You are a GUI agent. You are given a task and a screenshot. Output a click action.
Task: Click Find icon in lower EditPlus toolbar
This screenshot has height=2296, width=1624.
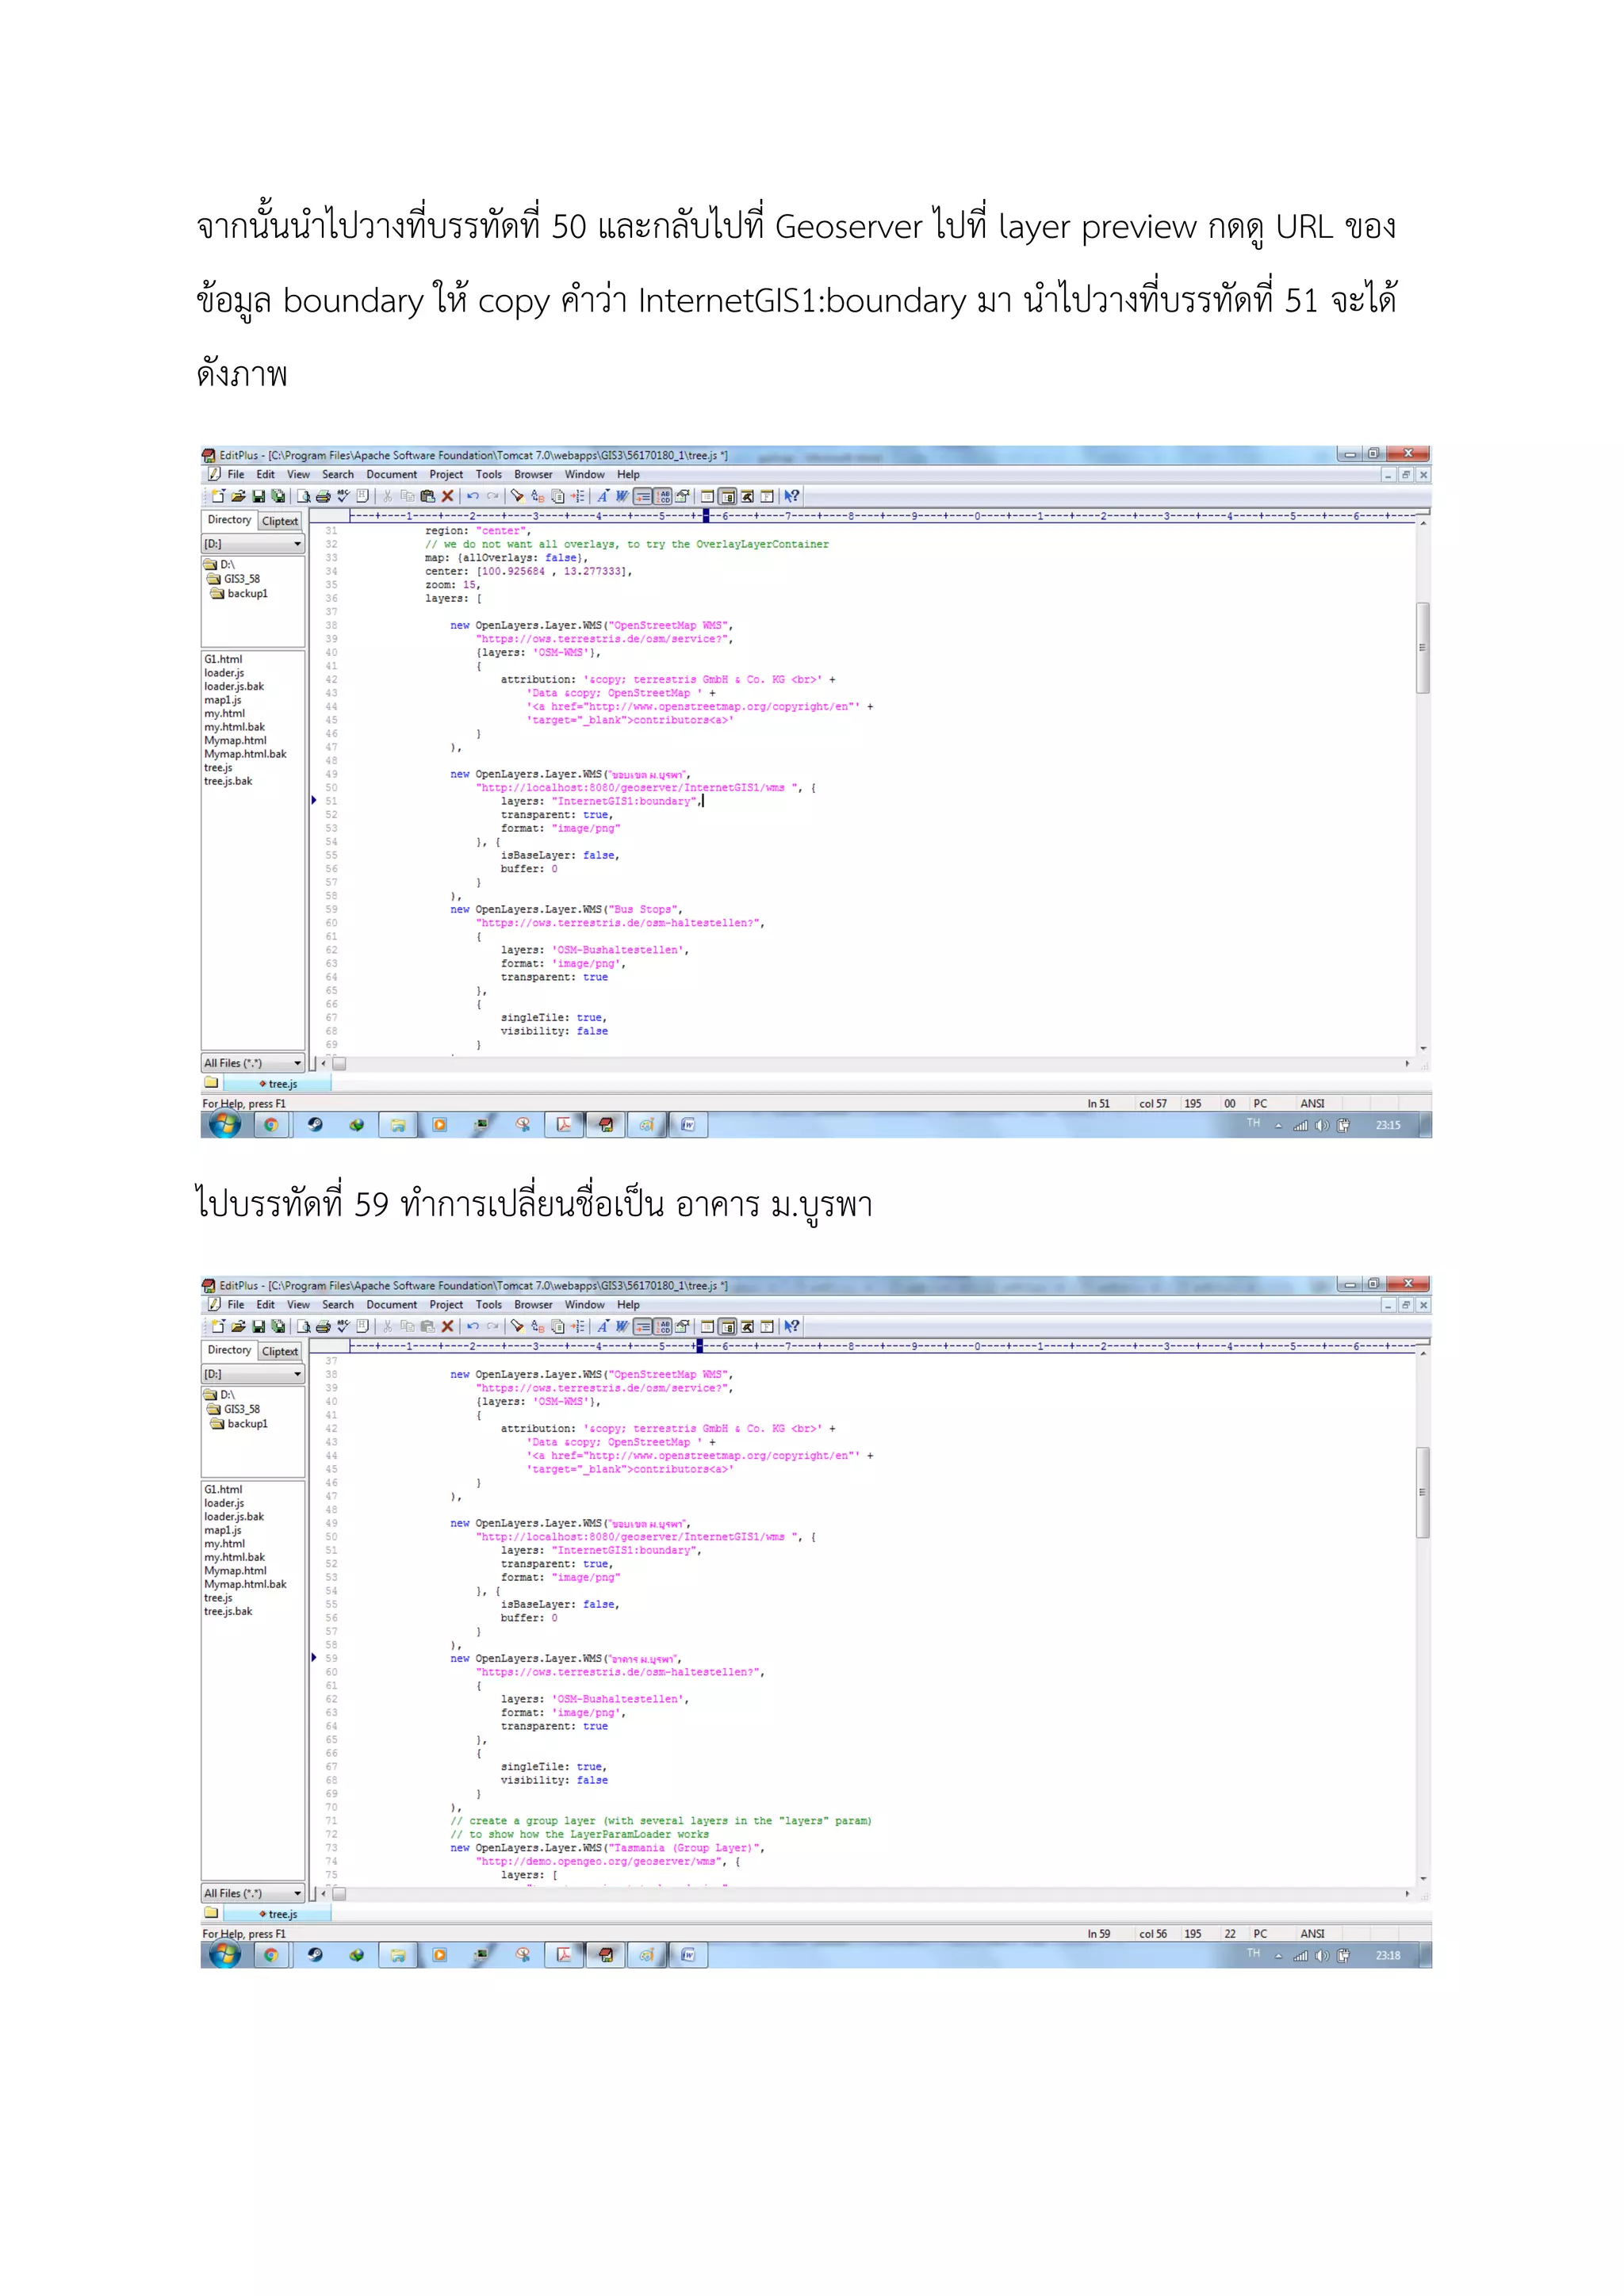point(518,1326)
